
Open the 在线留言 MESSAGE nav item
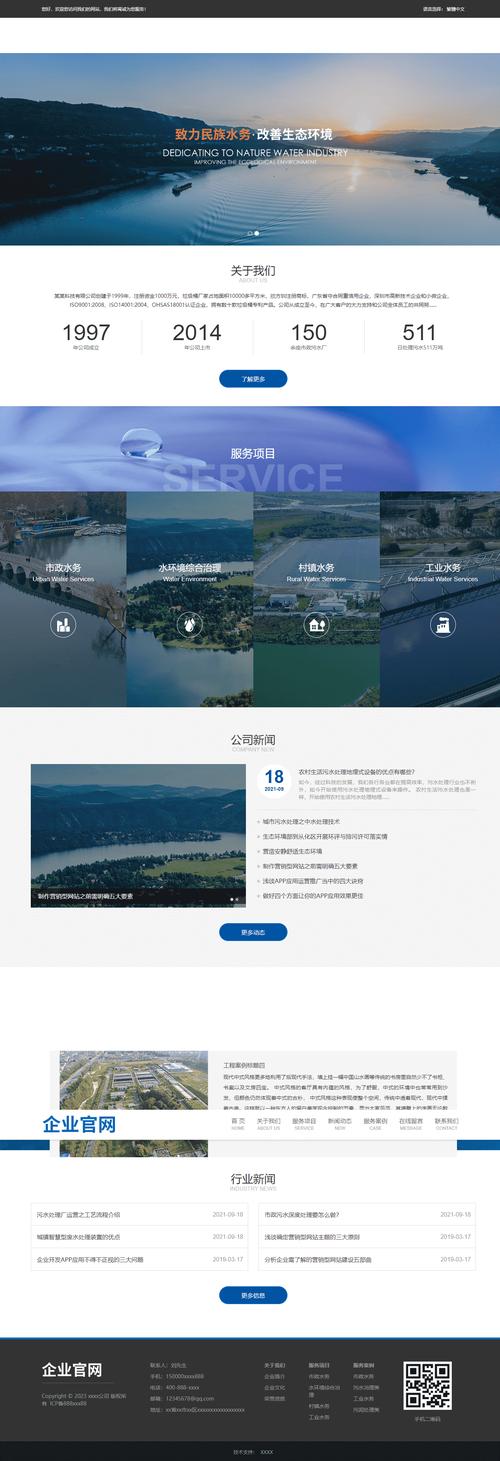click(411, 1124)
